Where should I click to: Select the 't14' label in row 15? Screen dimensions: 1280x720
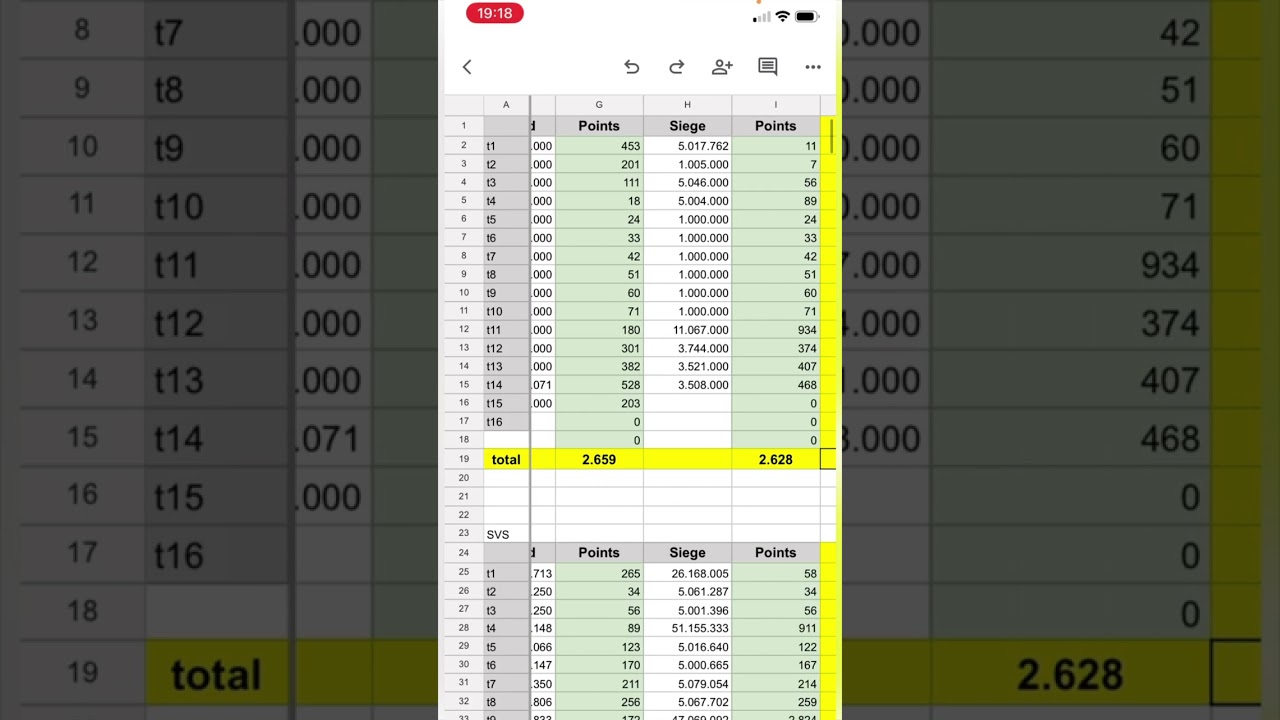[506, 384]
